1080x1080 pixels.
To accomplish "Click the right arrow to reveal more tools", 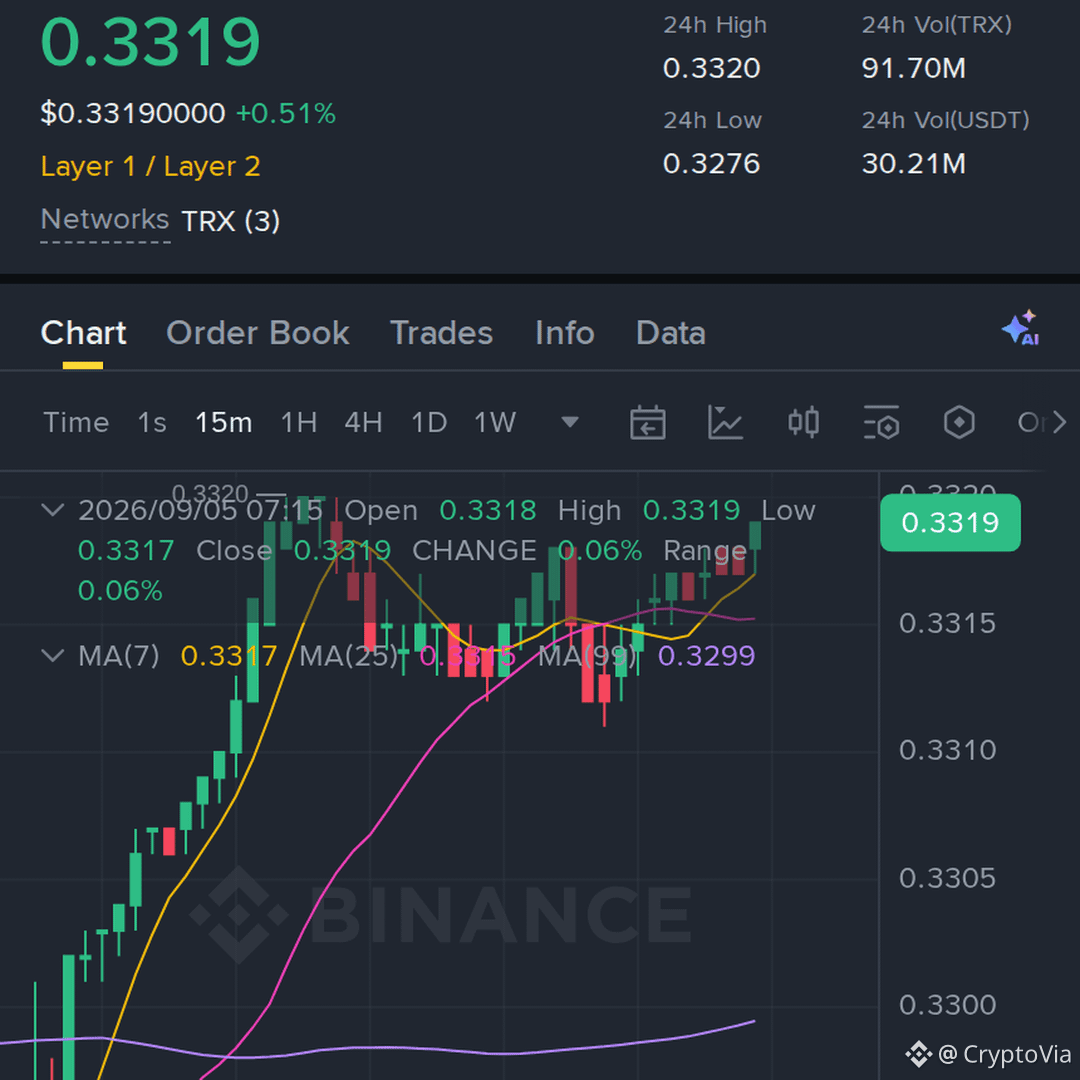I will (x=1059, y=422).
